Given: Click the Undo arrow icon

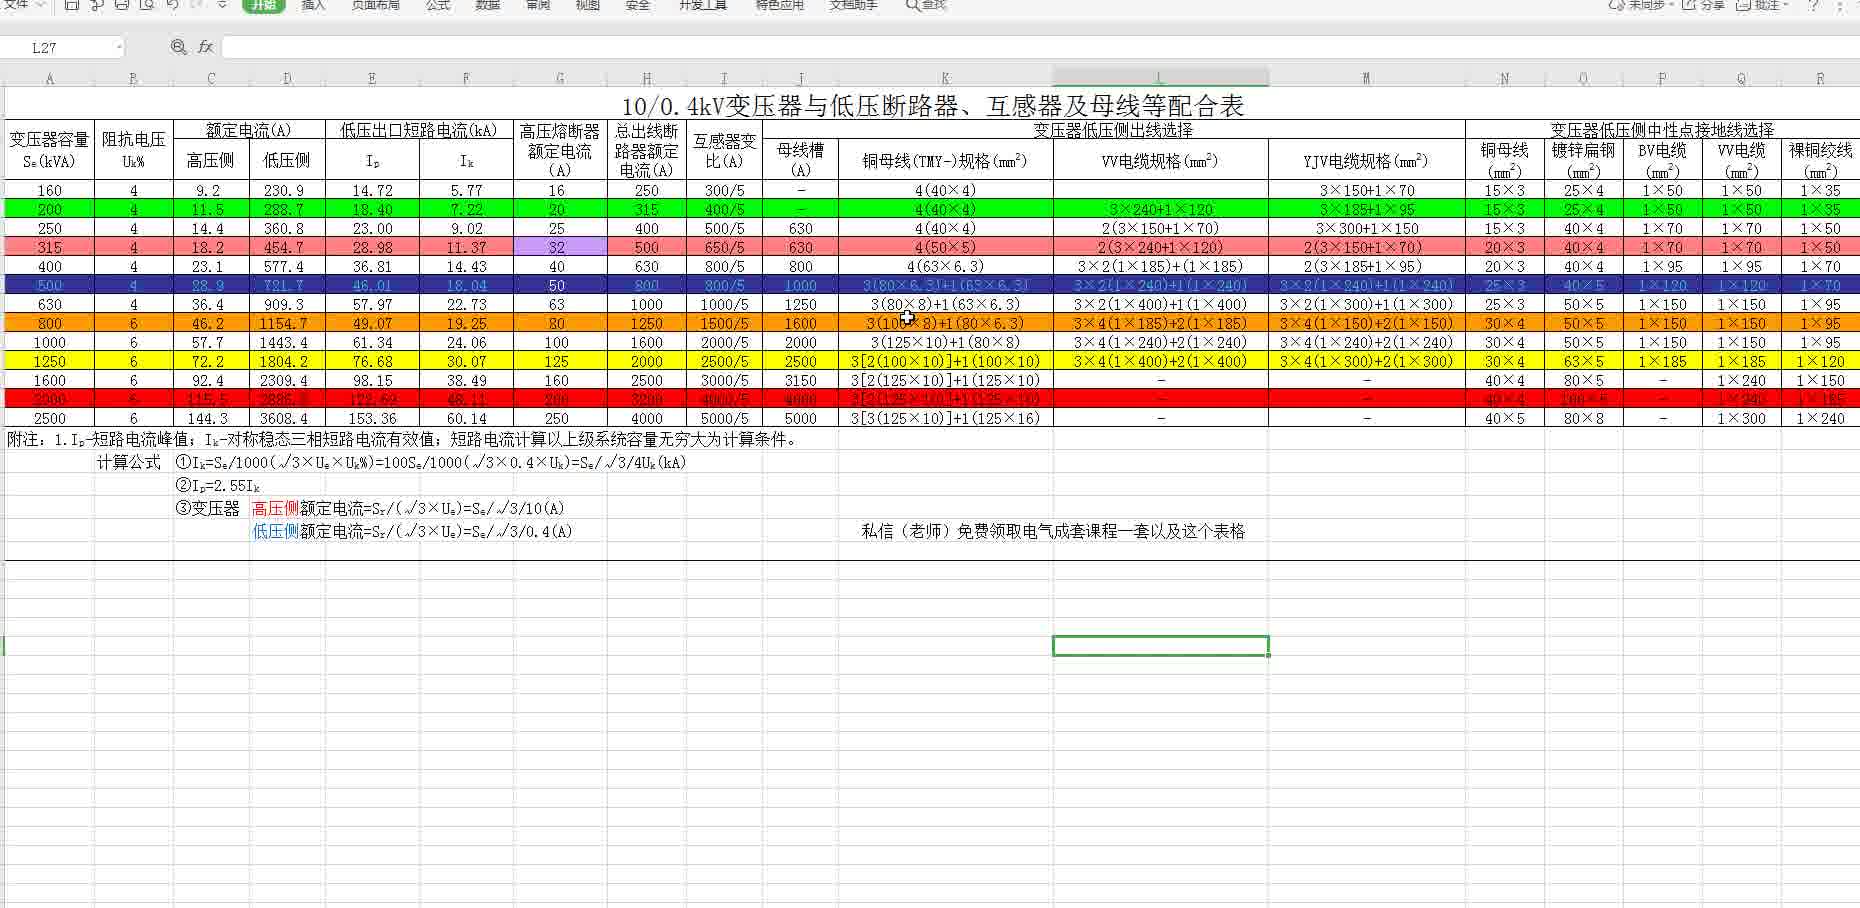Looking at the screenshot, I should point(172,5).
